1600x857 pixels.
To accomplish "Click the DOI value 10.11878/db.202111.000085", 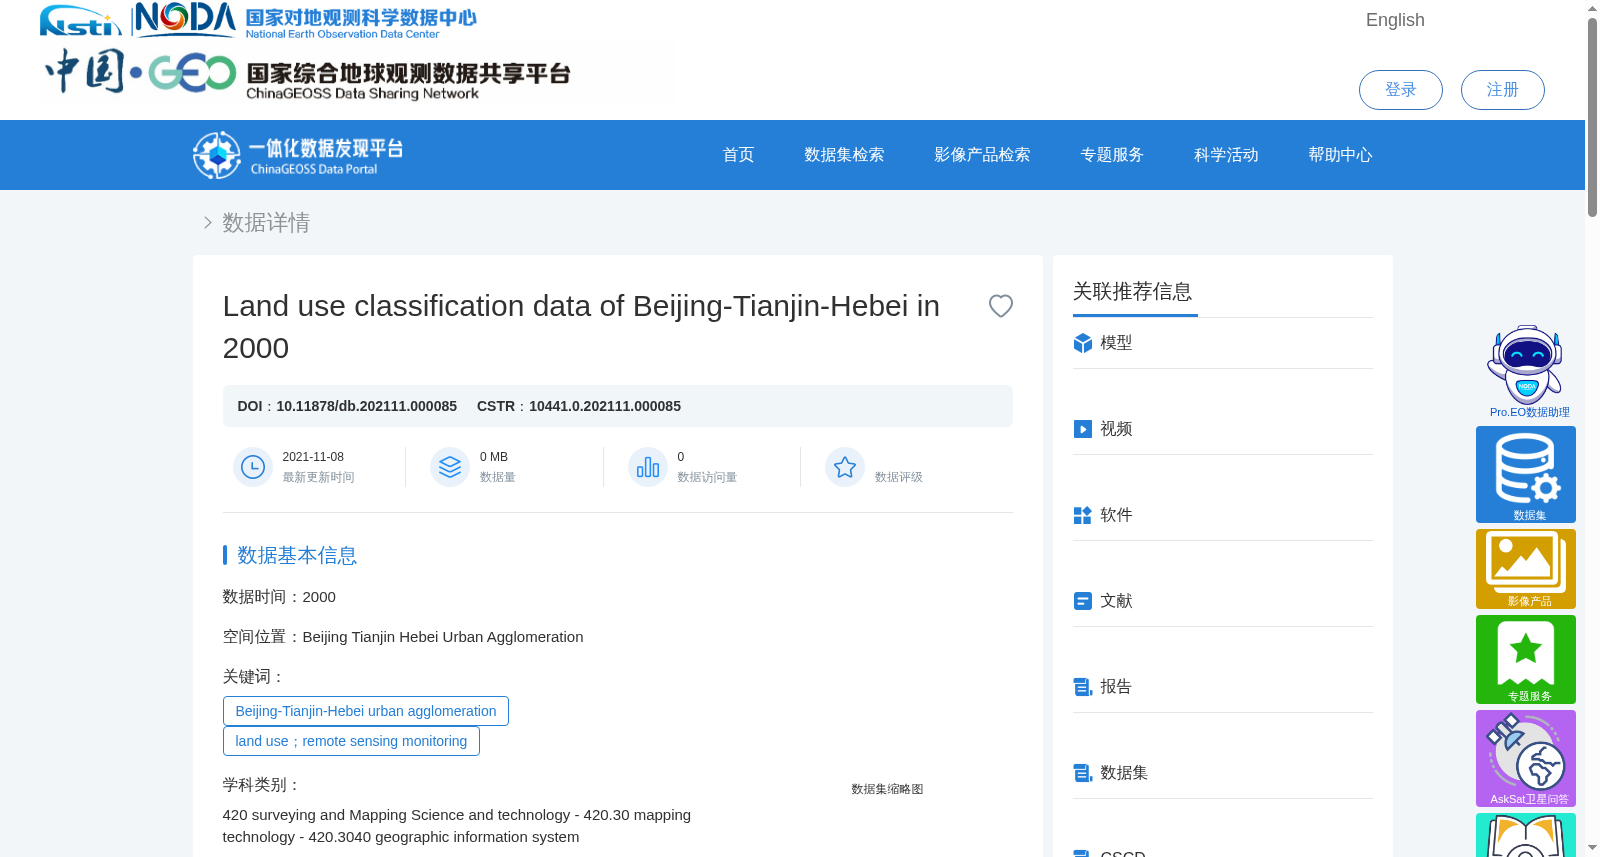I will (366, 406).
